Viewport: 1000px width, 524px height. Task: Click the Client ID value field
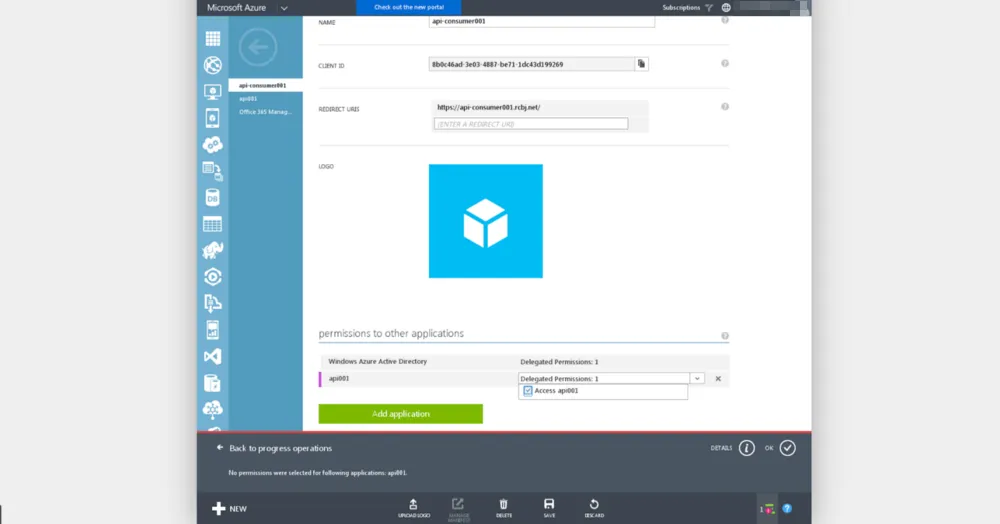click(x=532, y=64)
